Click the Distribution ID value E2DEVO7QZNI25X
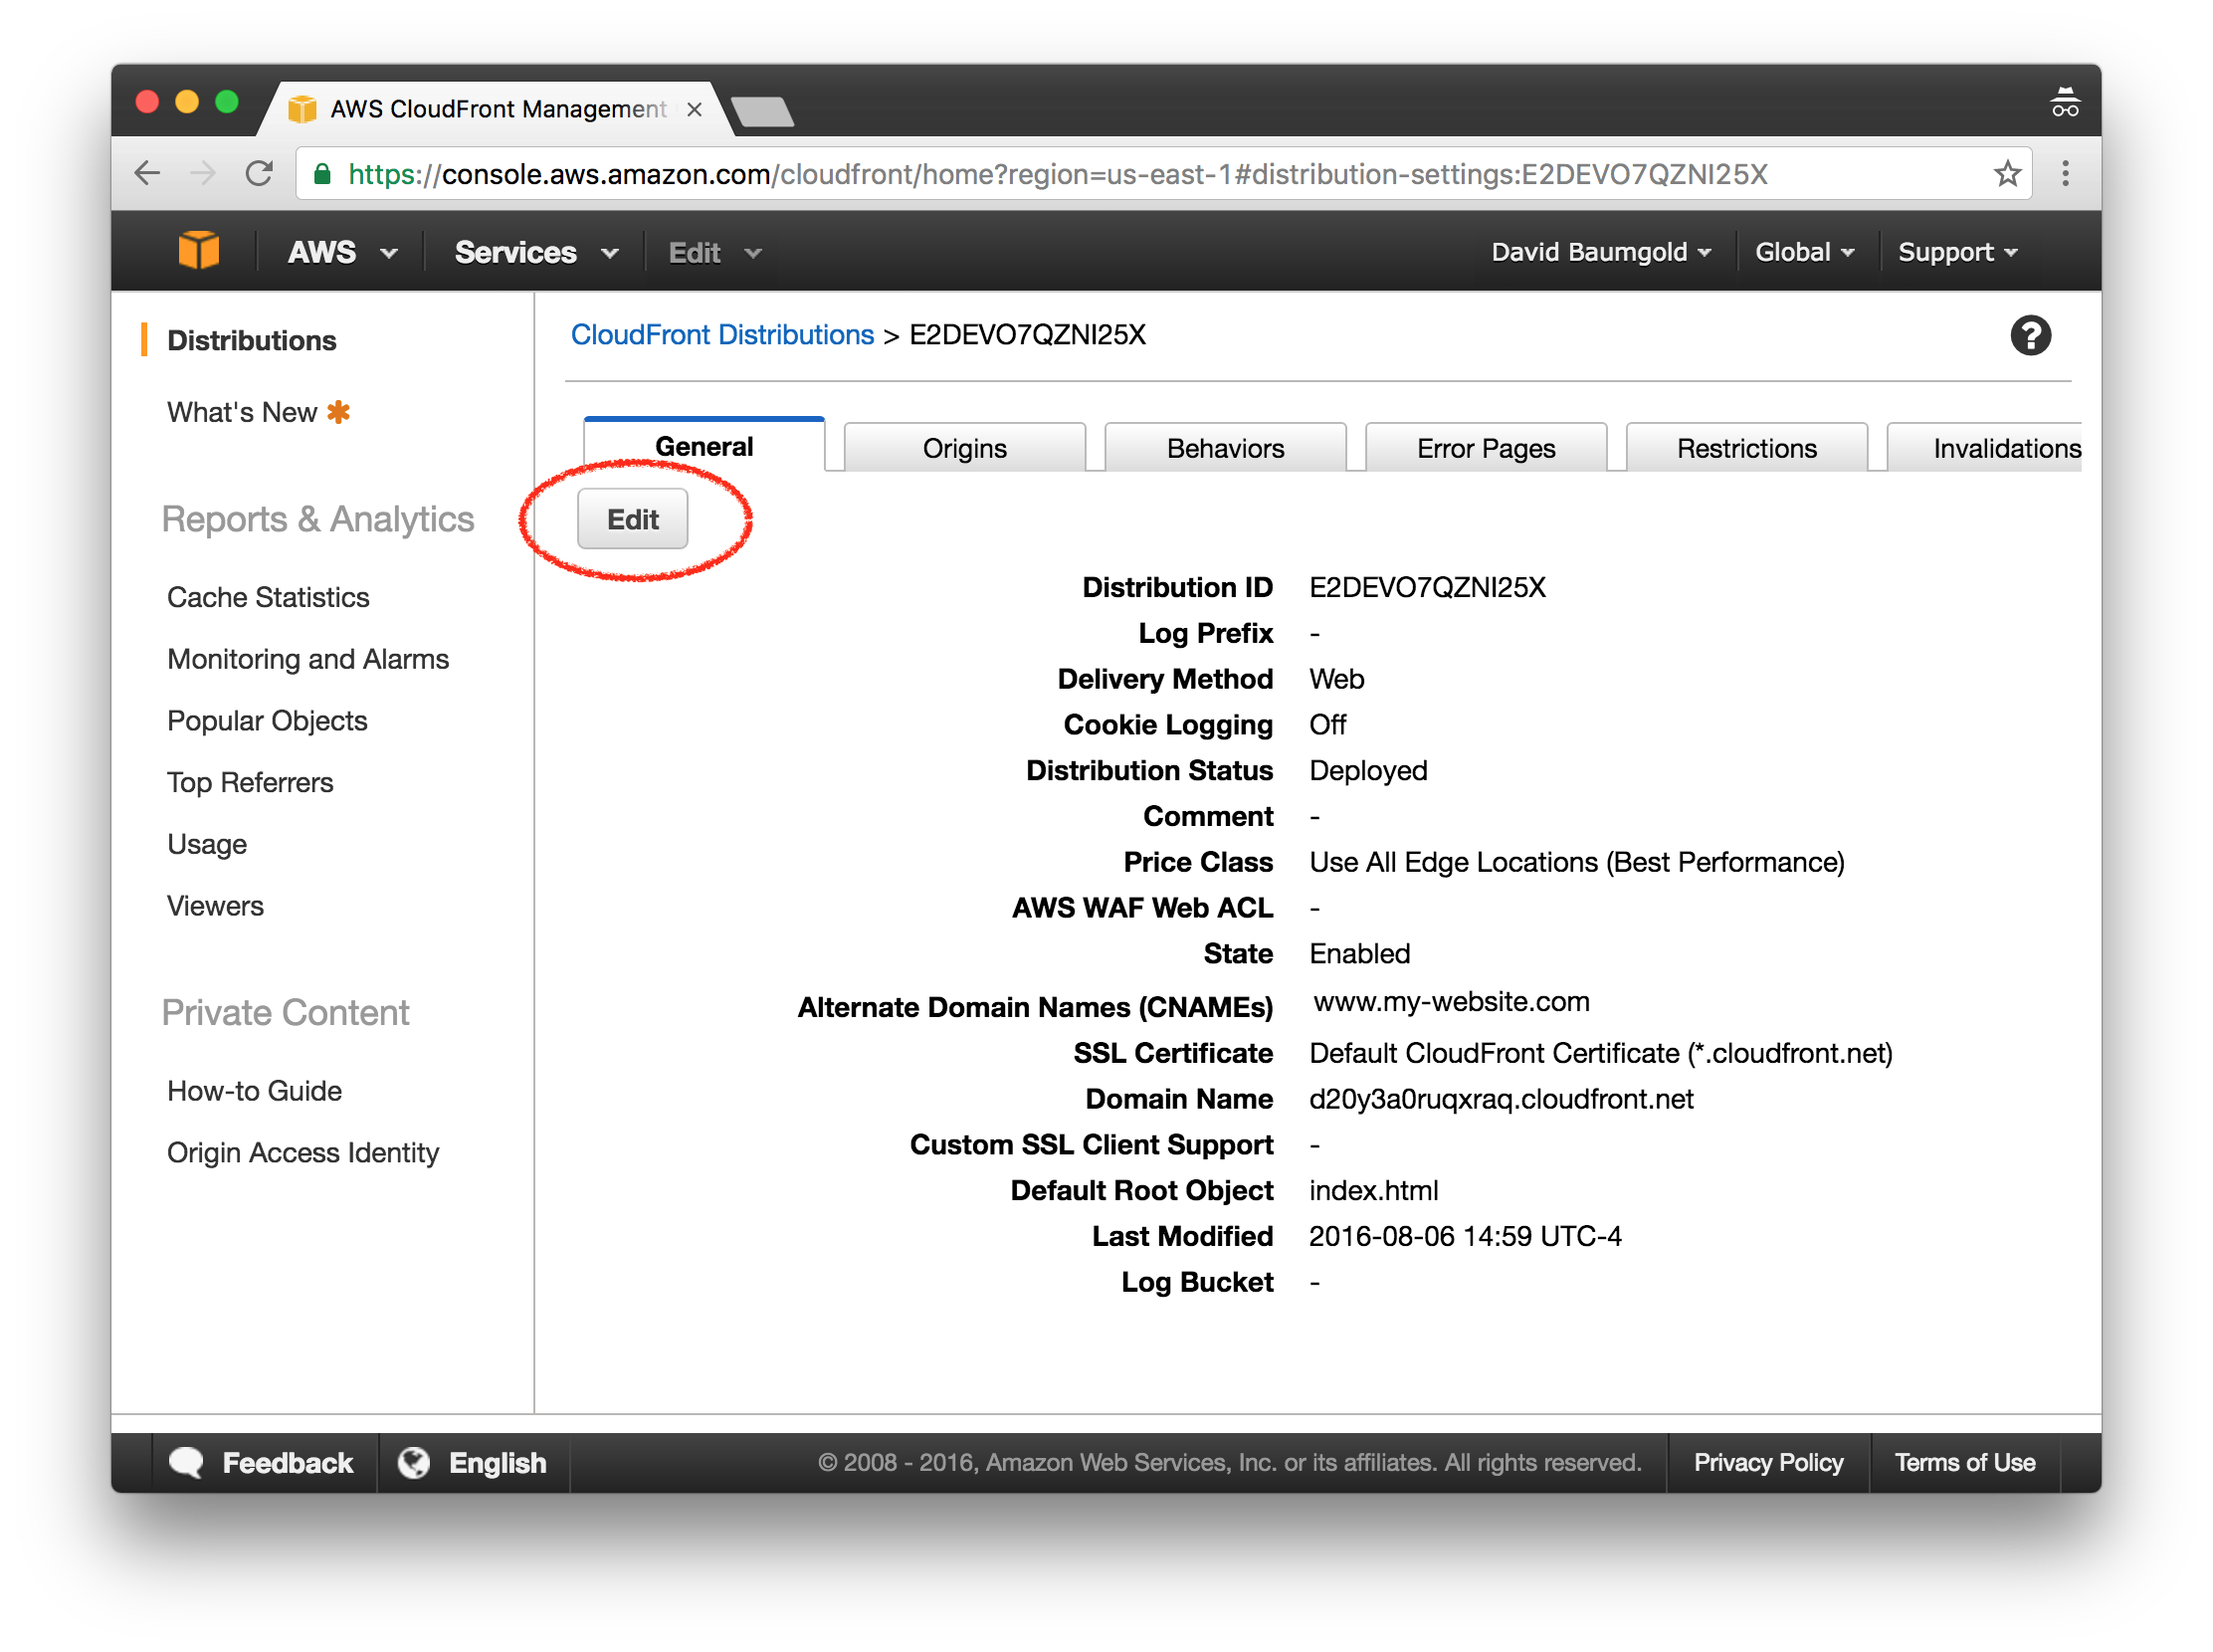Viewport: 2213px width, 1652px height. [x=1427, y=587]
